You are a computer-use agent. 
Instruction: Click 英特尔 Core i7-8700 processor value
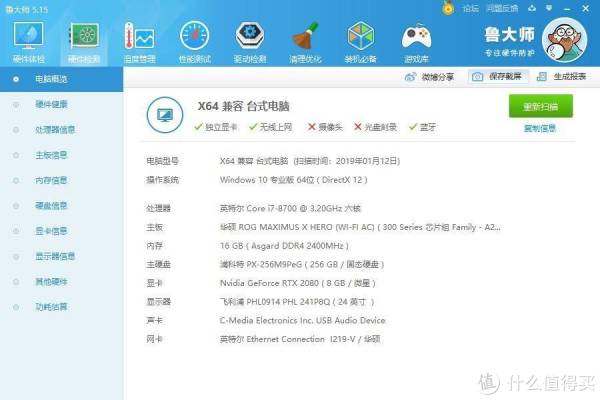click(x=290, y=208)
